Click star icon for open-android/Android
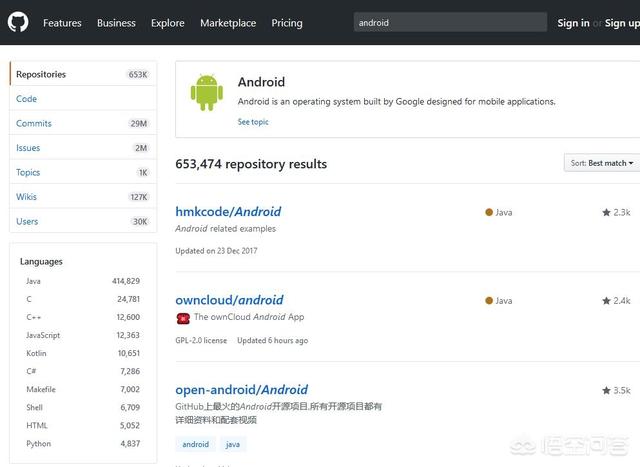The width and height of the screenshot is (640, 467). click(606, 390)
